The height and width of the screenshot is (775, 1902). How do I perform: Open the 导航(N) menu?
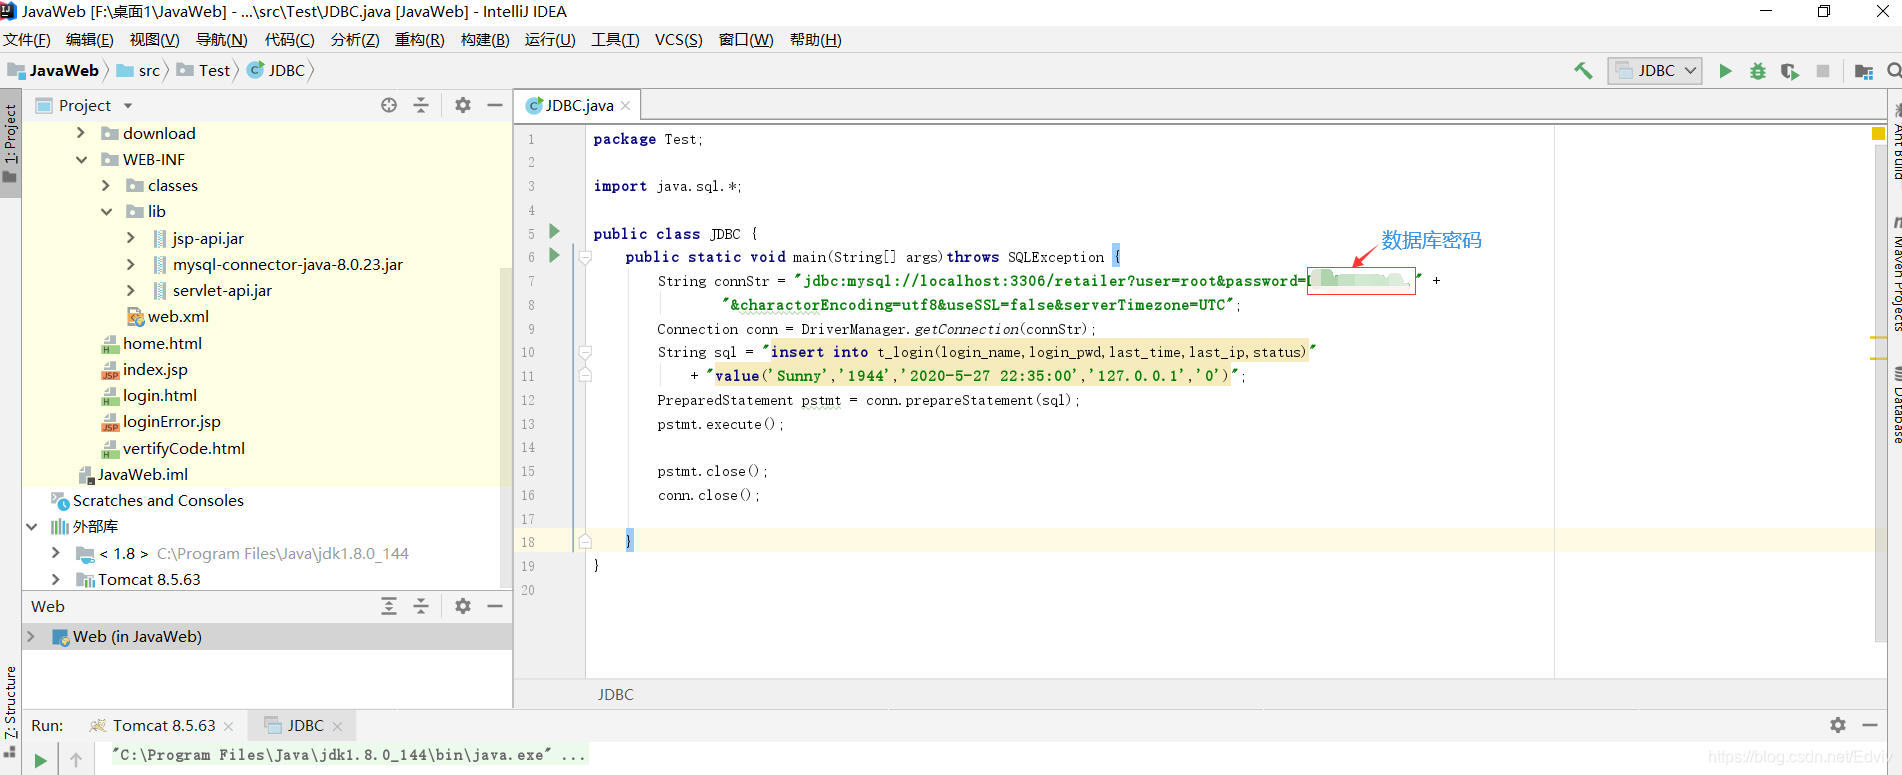(221, 40)
